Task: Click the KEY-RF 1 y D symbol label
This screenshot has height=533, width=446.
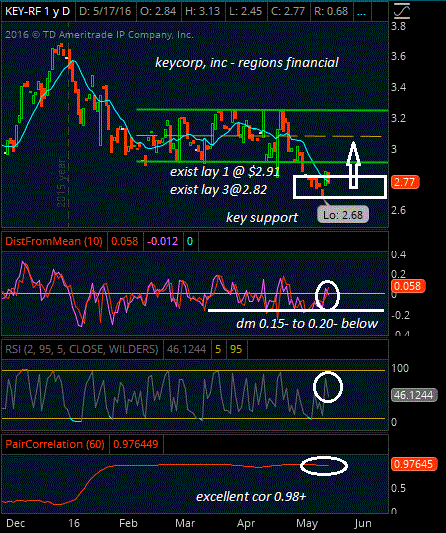Action: pos(37,11)
